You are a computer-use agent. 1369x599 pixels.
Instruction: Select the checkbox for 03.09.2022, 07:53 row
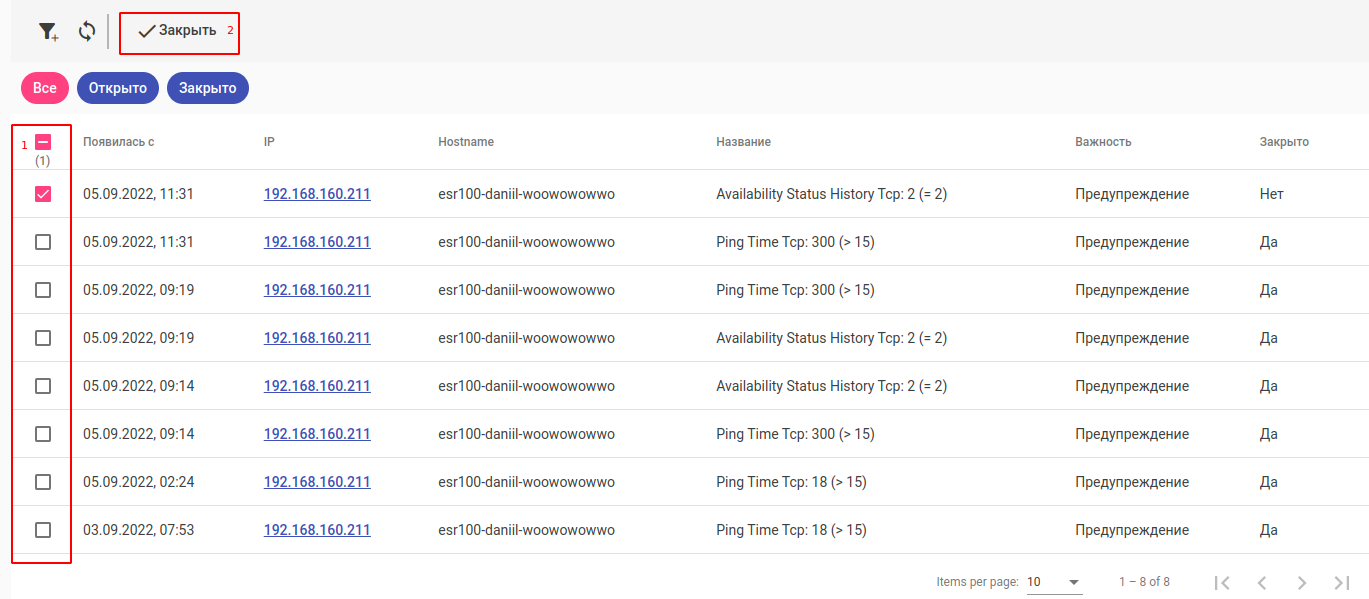coord(43,530)
